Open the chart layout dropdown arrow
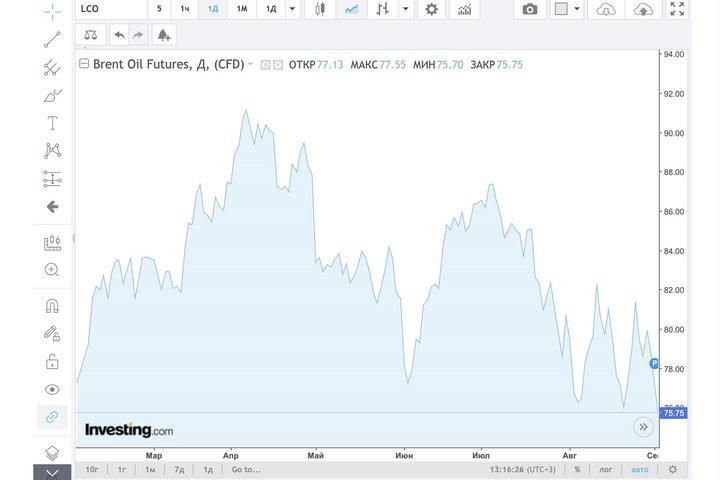This screenshot has width=720, height=480. (x=583, y=9)
